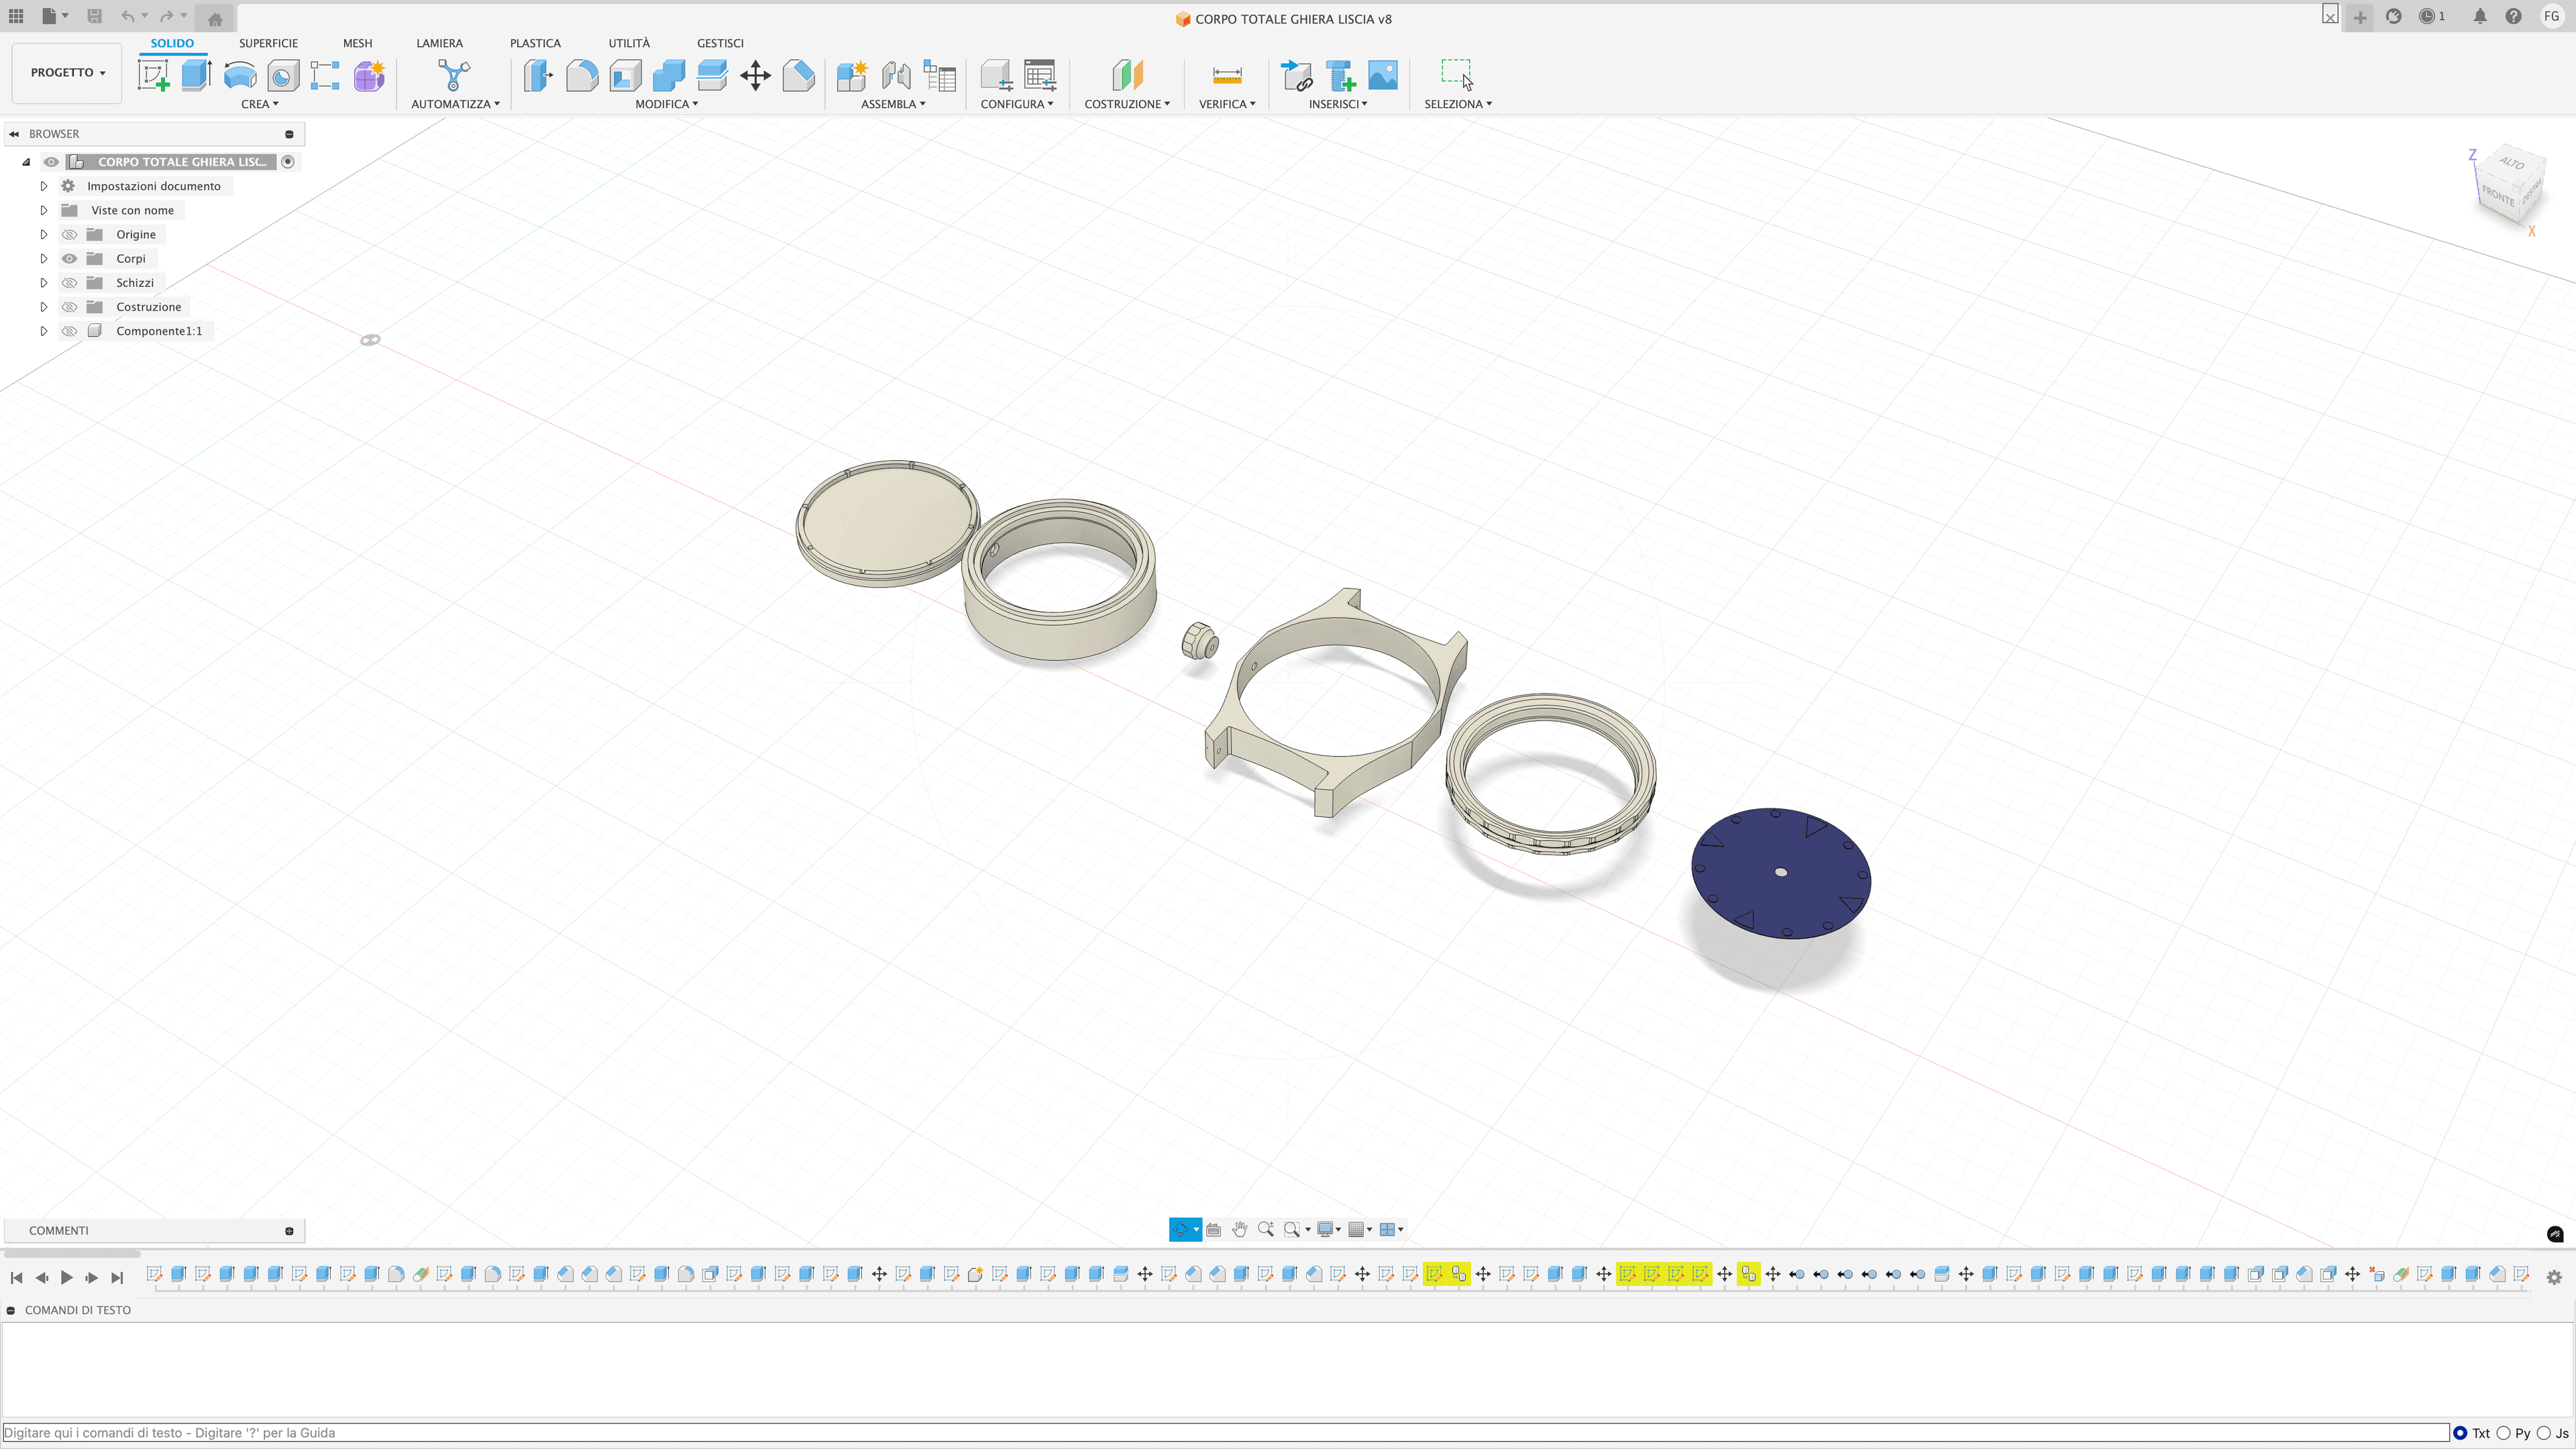
Task: Open the GESTISCI menu tab
Action: click(x=721, y=43)
